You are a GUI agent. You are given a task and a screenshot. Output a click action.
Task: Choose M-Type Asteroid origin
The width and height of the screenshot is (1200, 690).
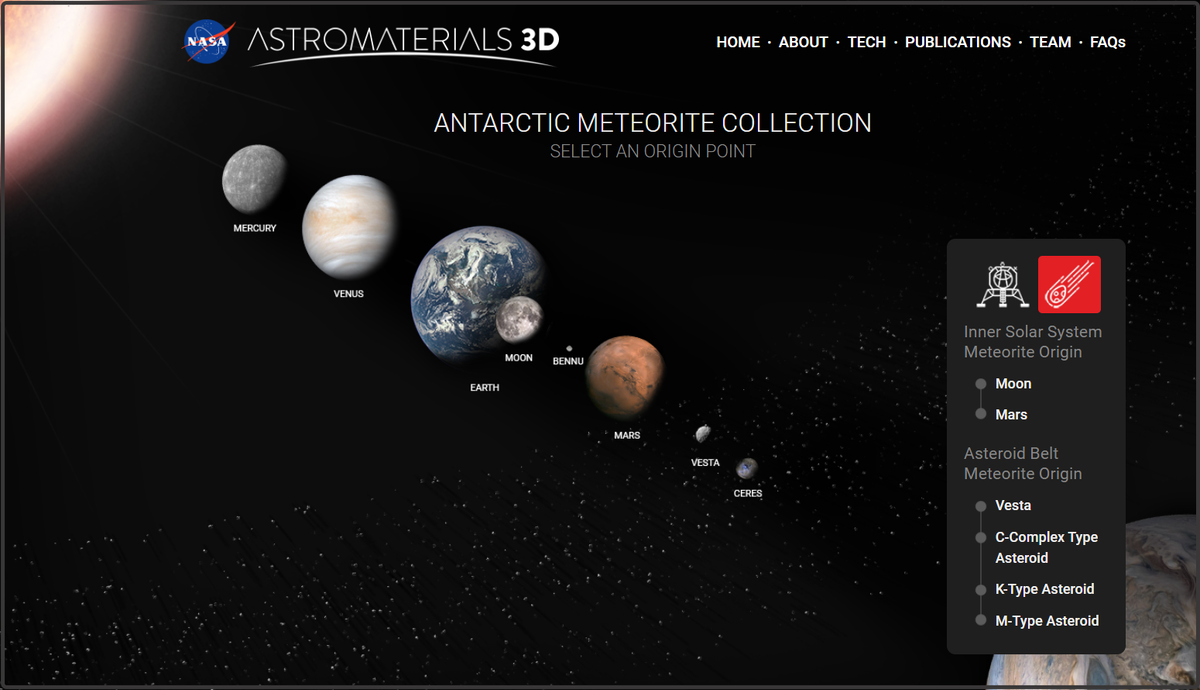1047,621
